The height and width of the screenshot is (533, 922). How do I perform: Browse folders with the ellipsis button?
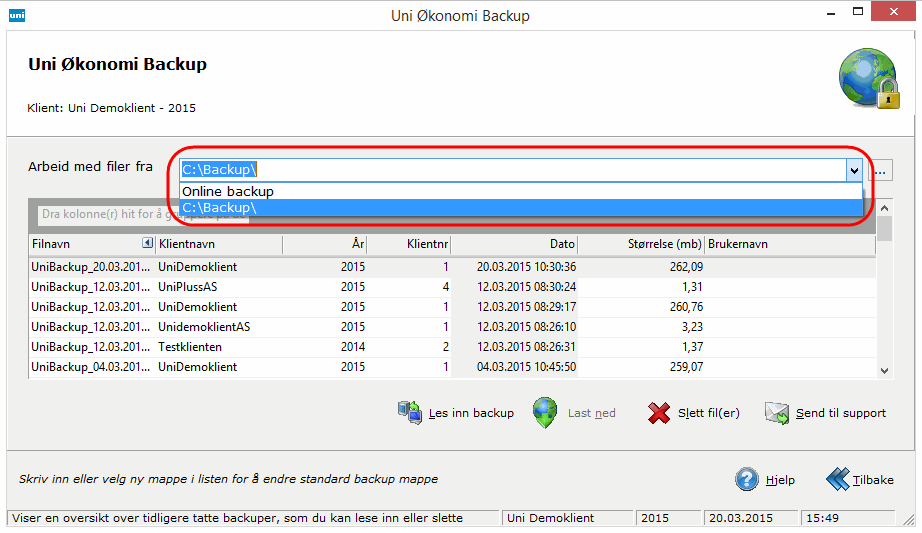point(881,170)
